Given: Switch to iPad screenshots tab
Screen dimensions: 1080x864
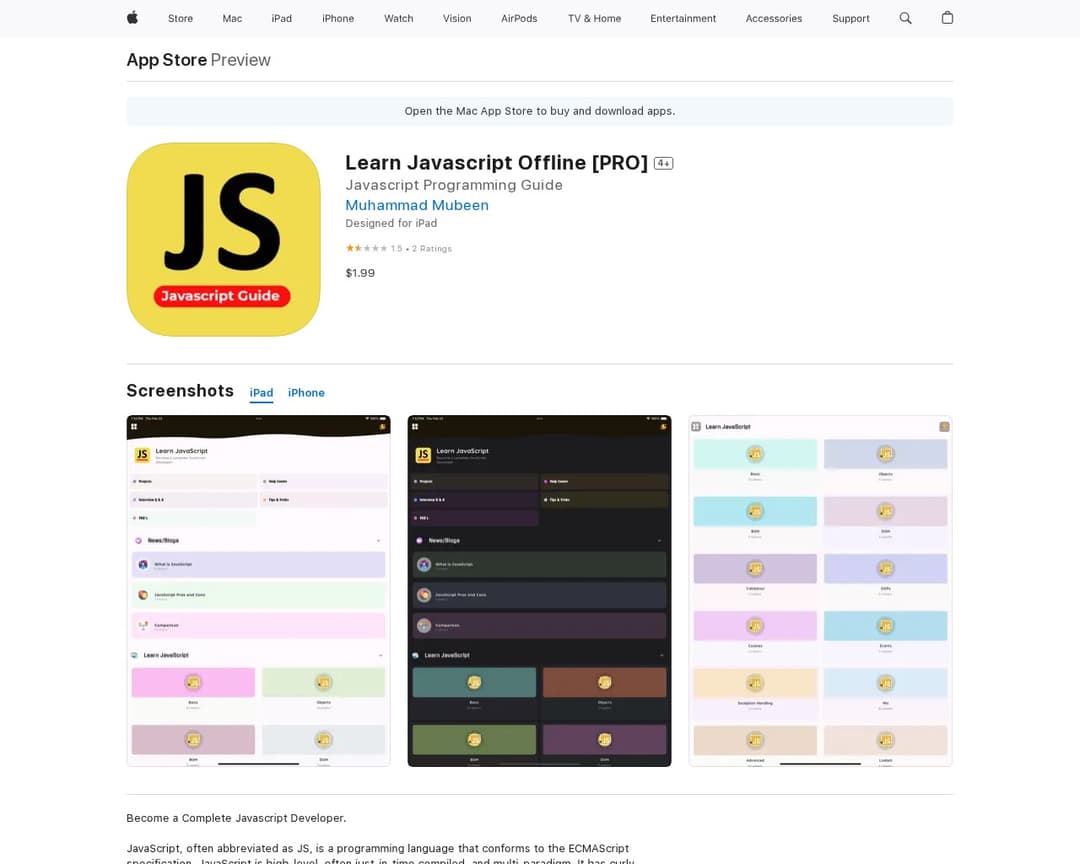Looking at the screenshot, I should [x=261, y=393].
